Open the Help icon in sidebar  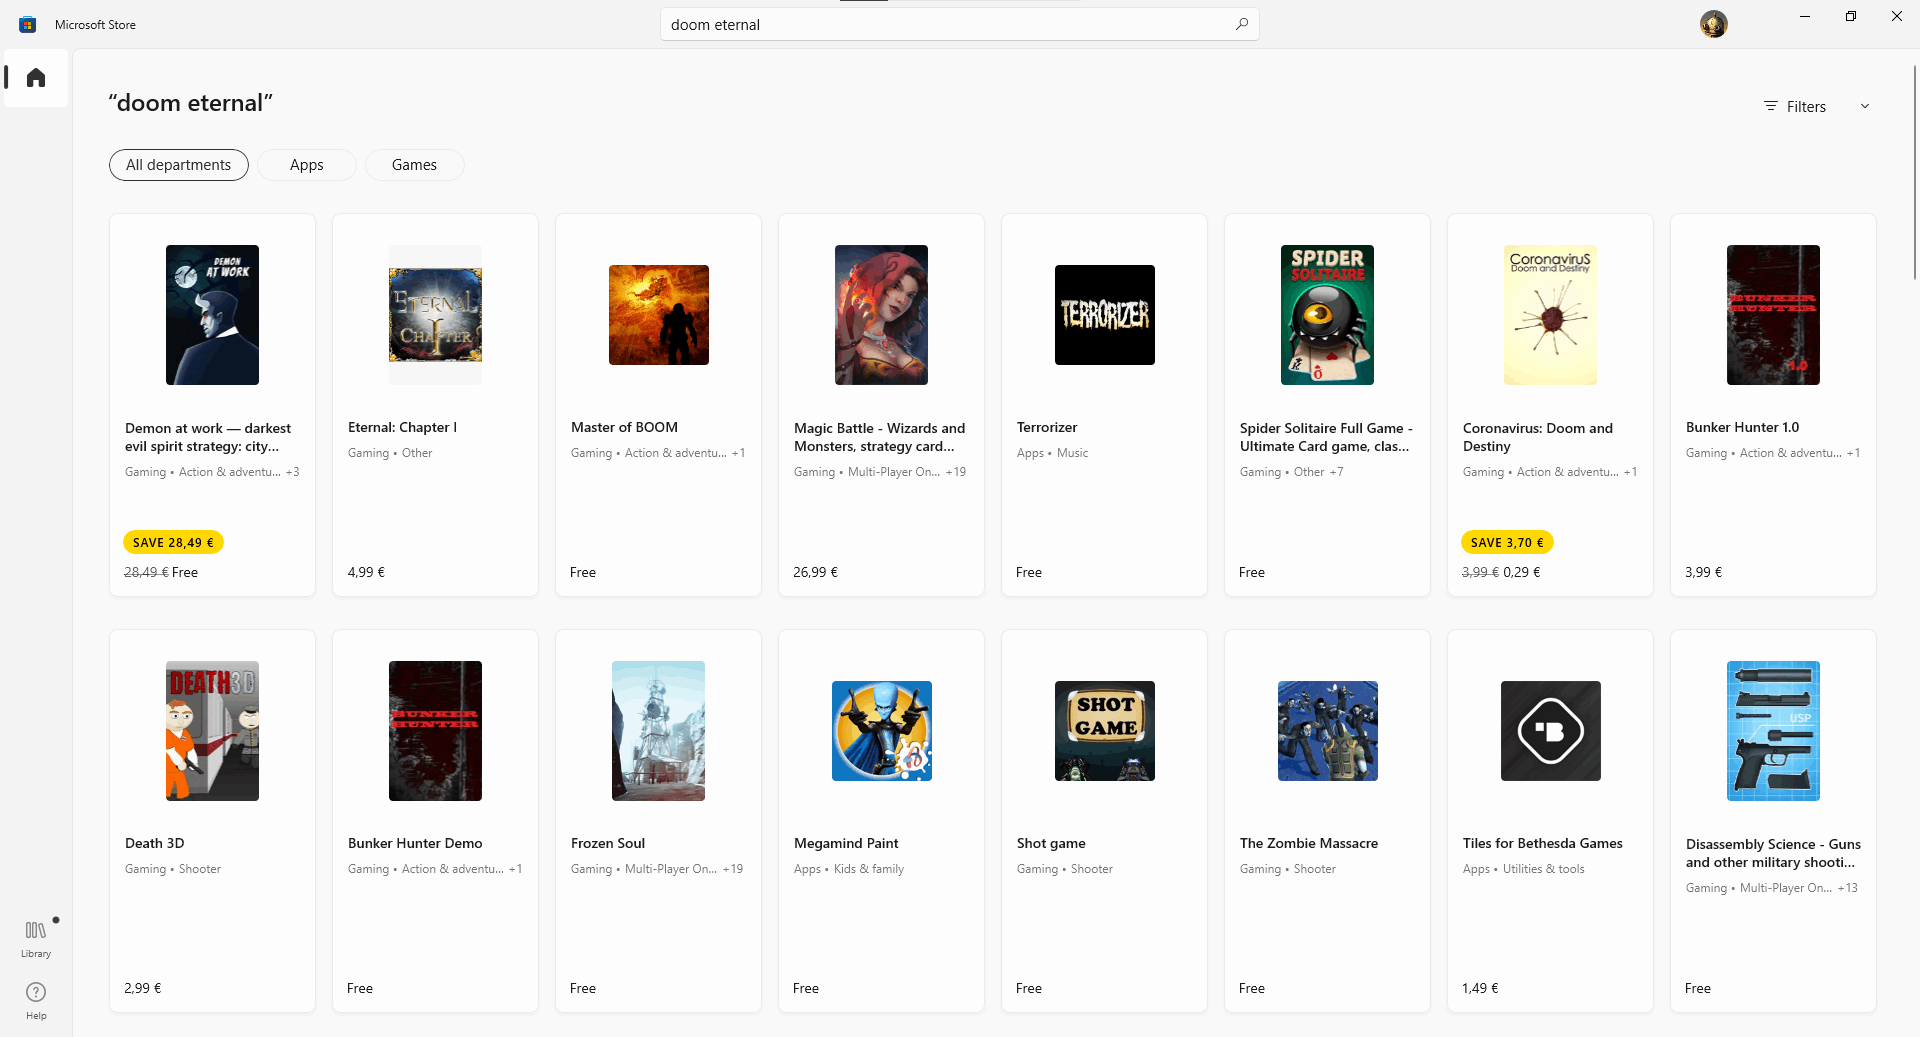[36, 1000]
